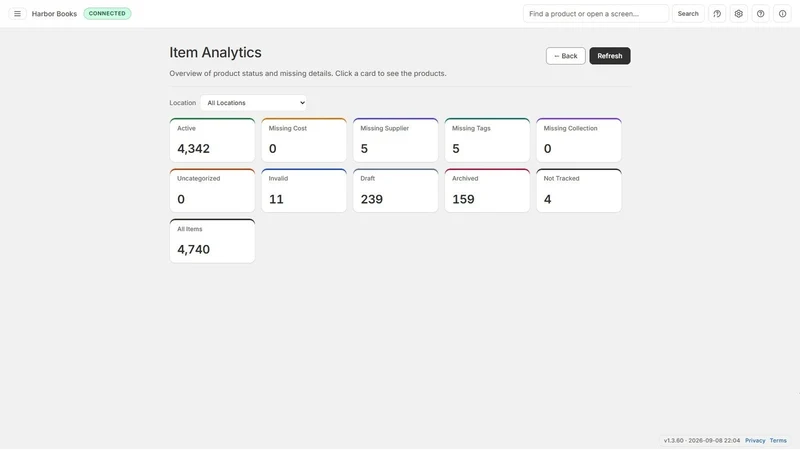
Task: Click the help question mark icon
Action: (760, 14)
